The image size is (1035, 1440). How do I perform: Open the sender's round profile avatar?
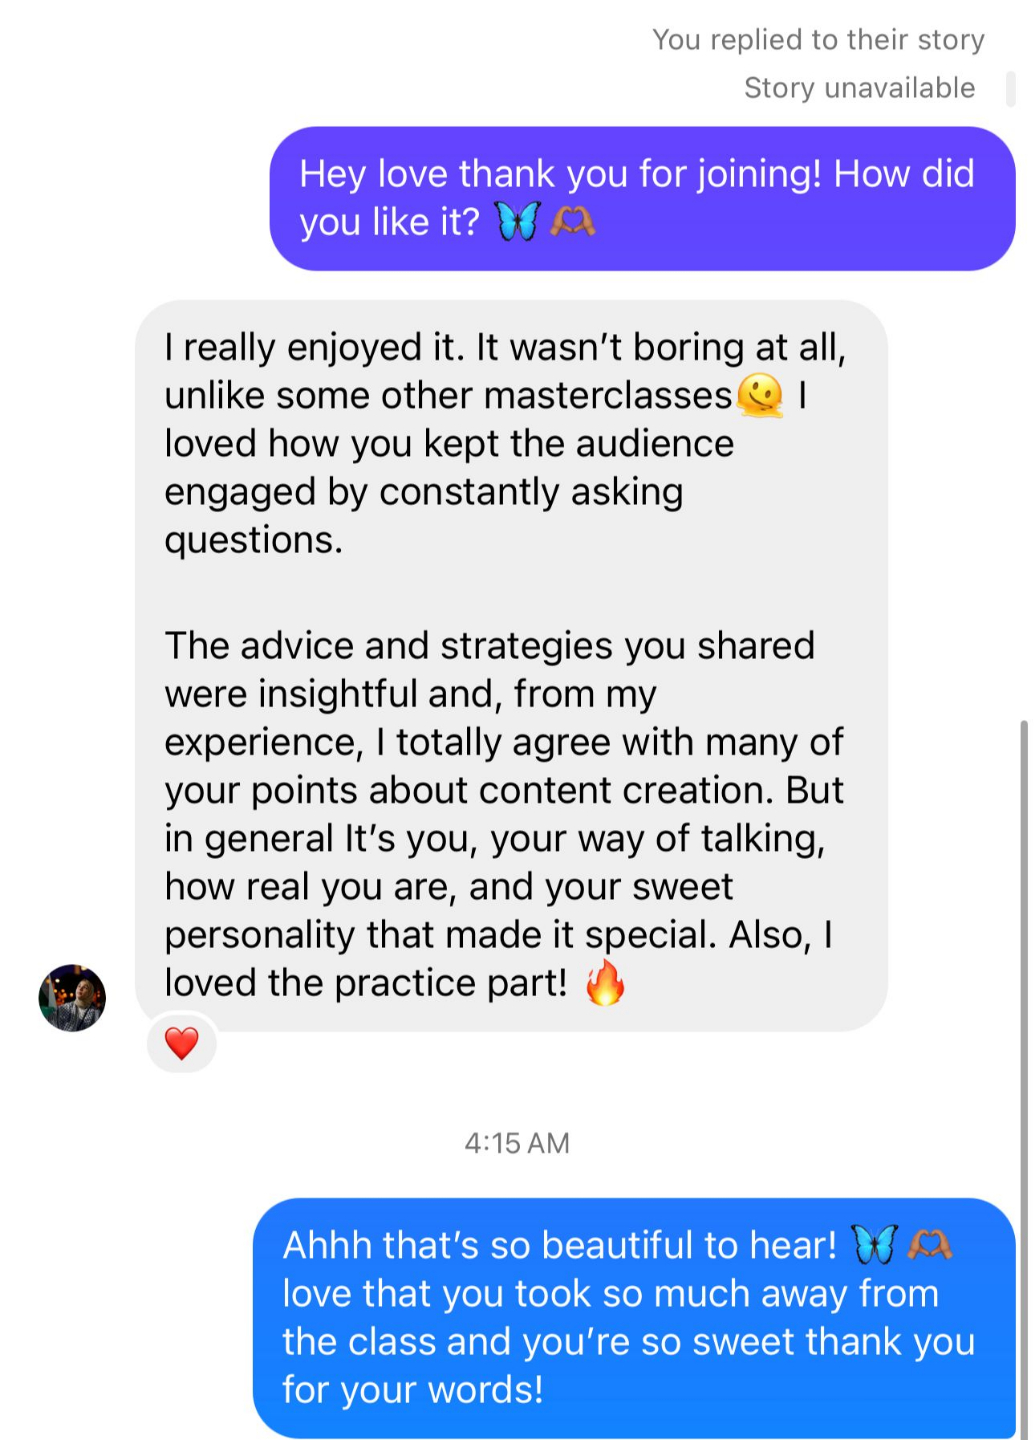[72, 998]
